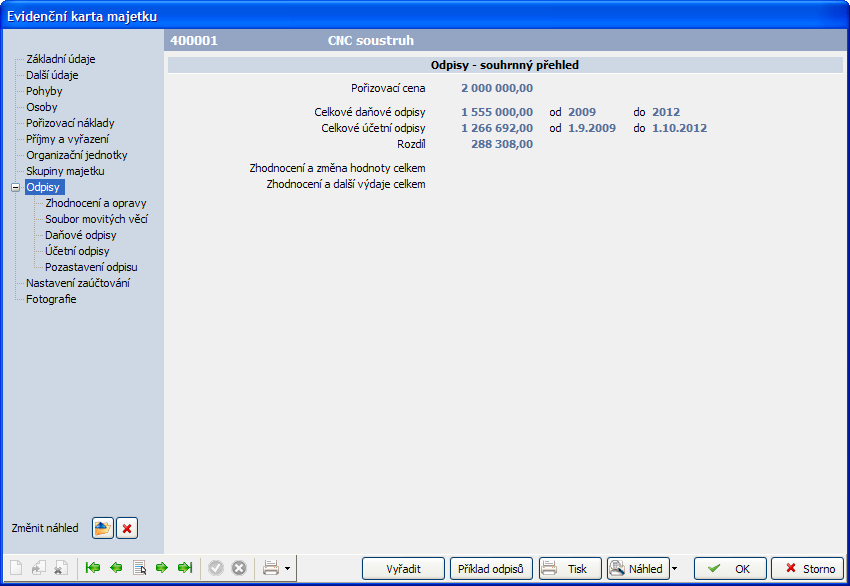The image size is (850, 586).
Task: Click the open view icon next to Změnit náhled
Action: point(102,528)
